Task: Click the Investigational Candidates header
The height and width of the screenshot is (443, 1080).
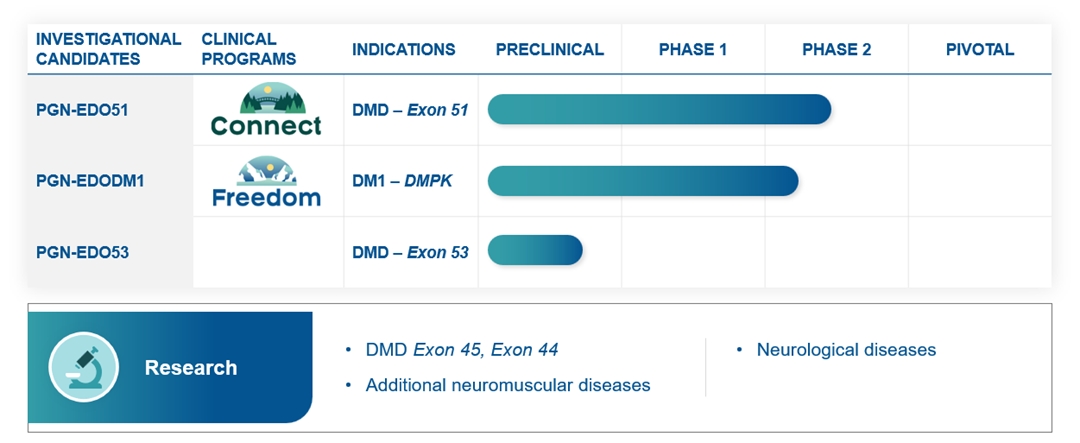Action: (108, 49)
